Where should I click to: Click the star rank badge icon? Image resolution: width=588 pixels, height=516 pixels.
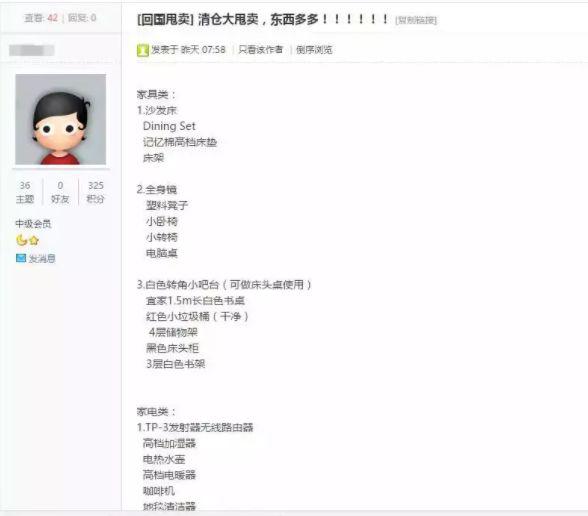pyautogui.click(x=34, y=240)
